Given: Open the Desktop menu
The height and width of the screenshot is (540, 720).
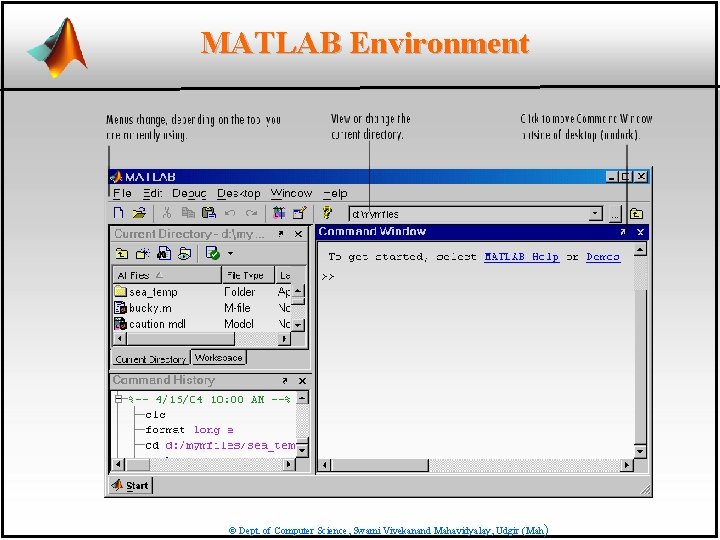Looking at the screenshot, I should click(239, 193).
